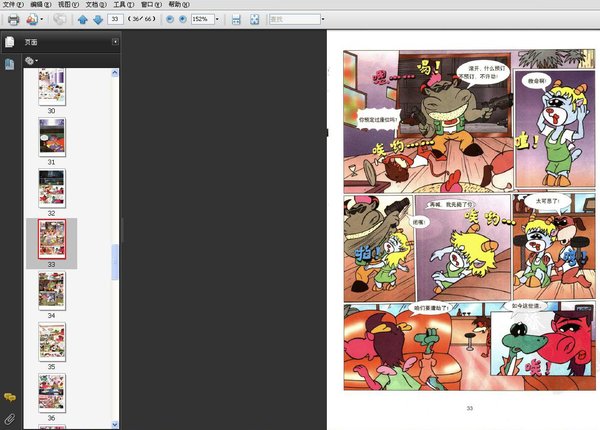Click comic panel with hippo holding guns
Image resolution: width=600 pixels, height=430 pixels.
click(428, 122)
